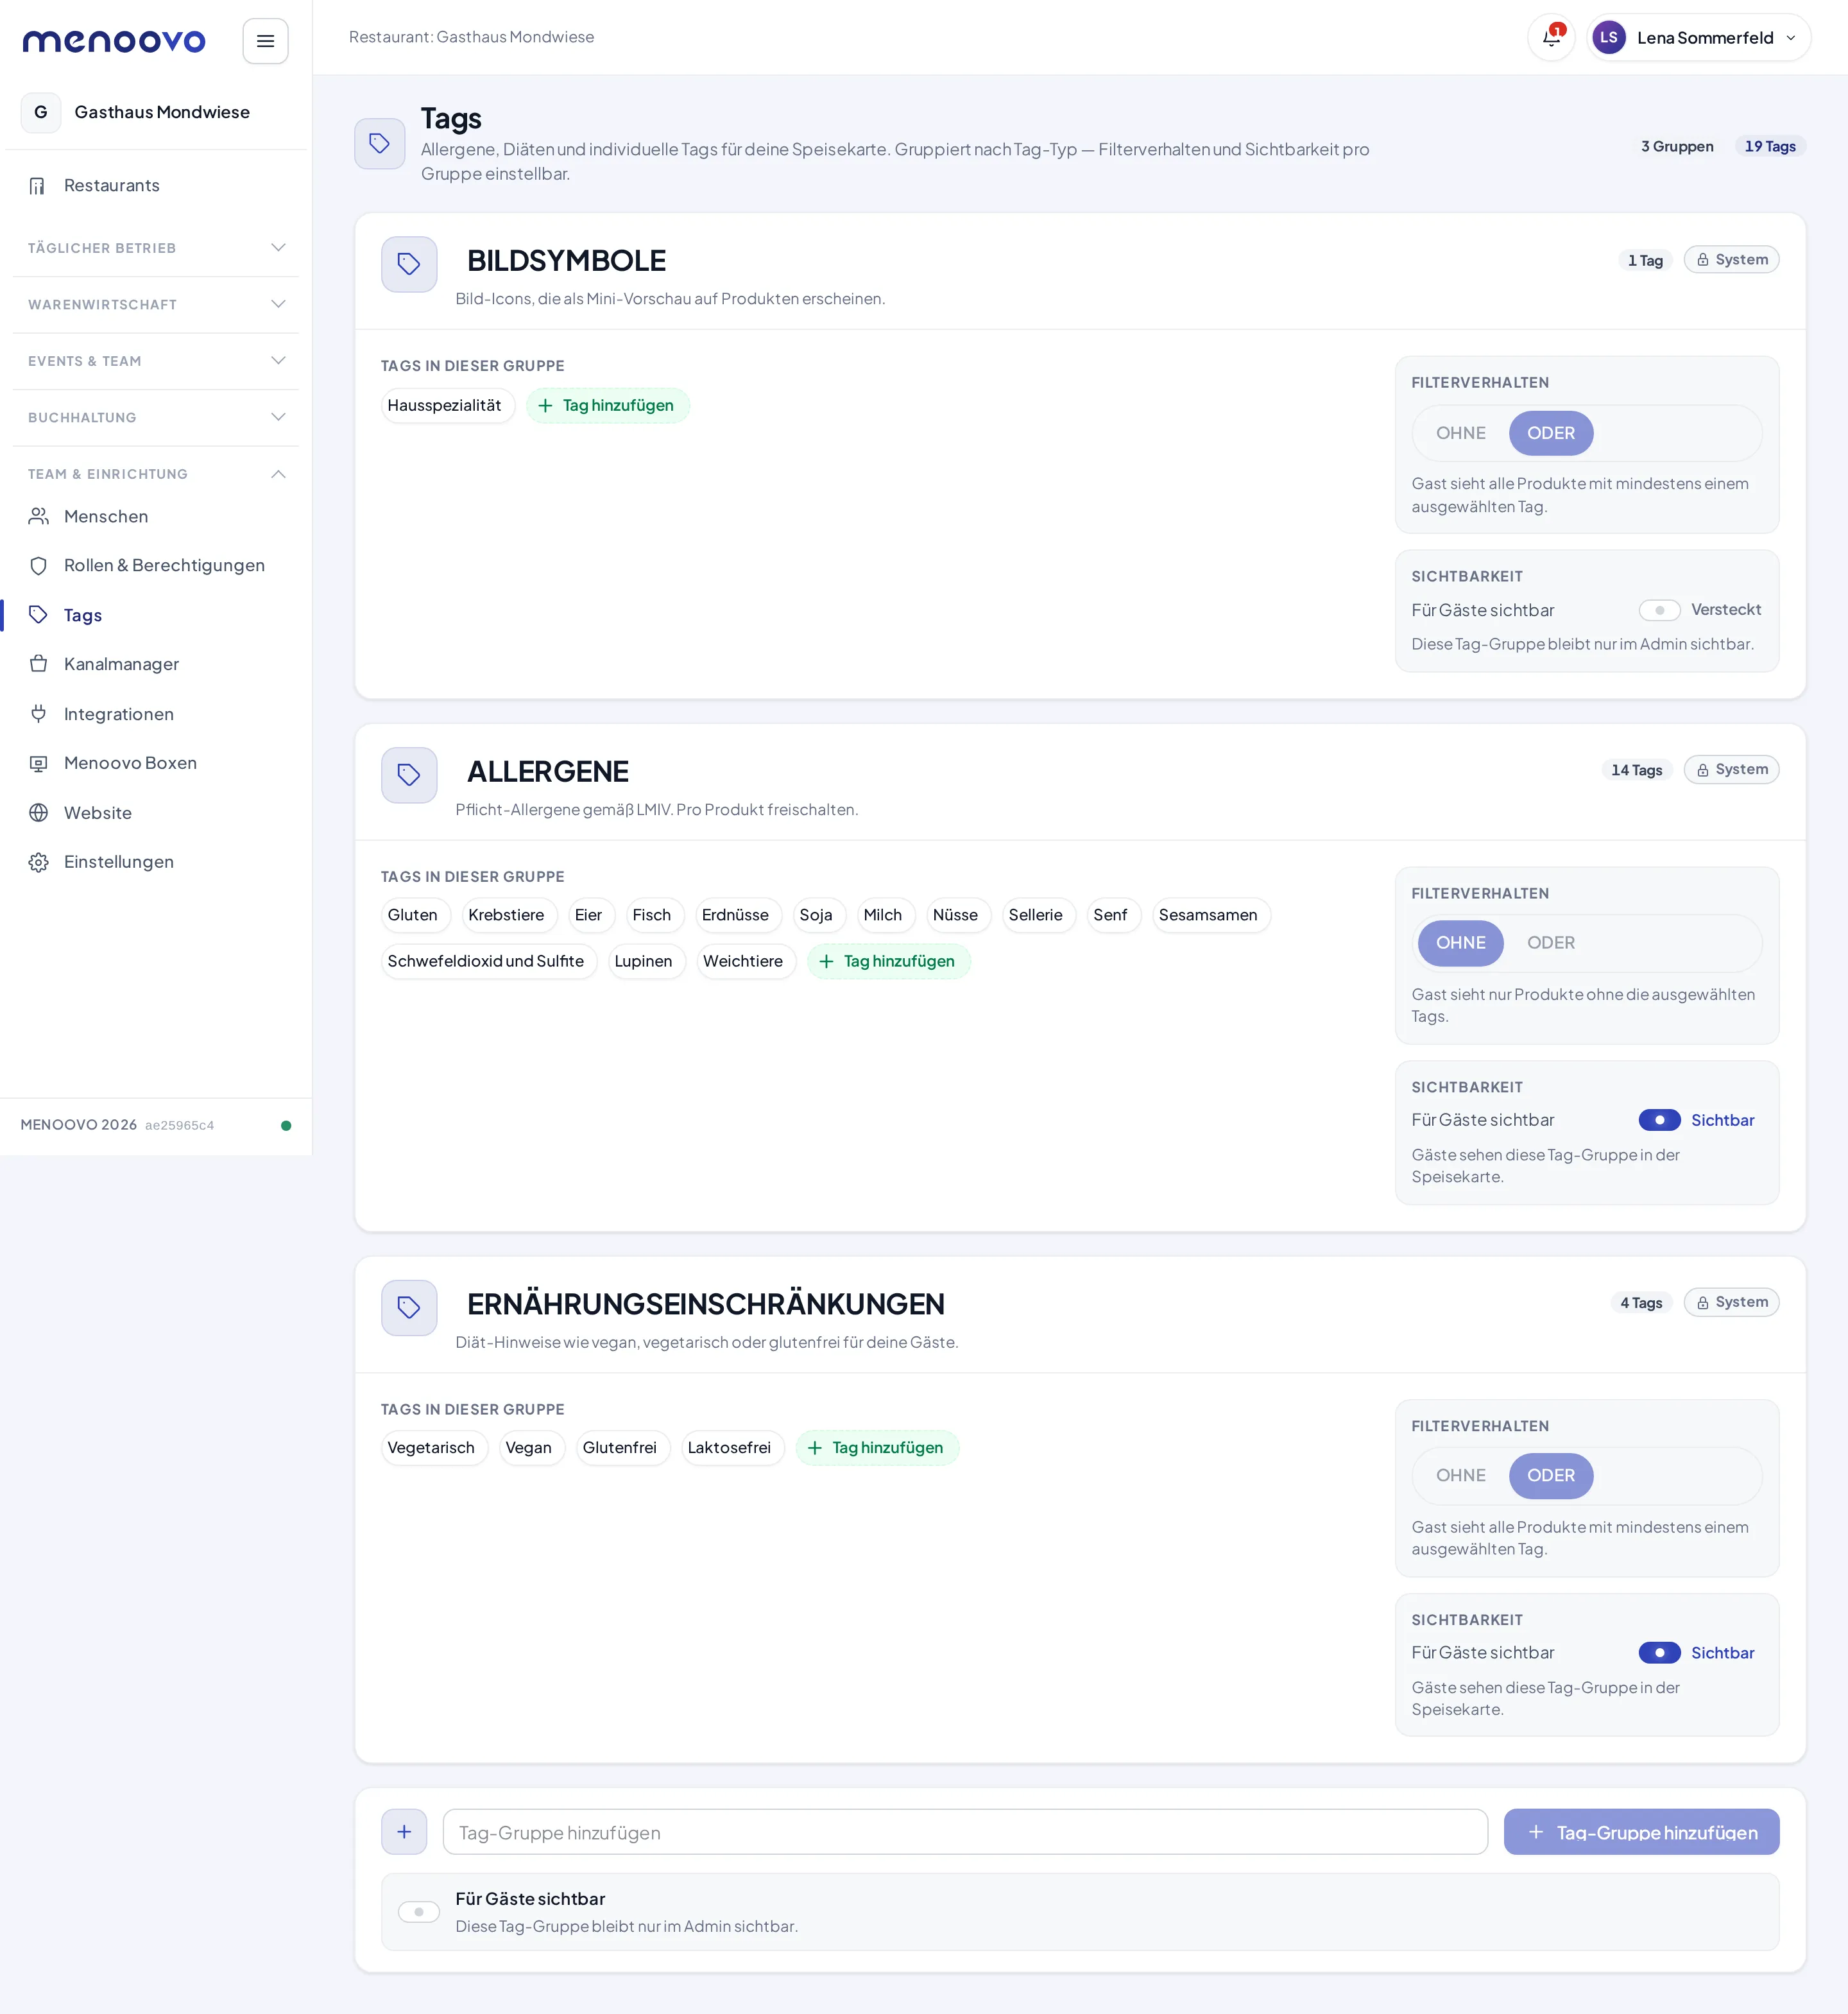Toggle guest visibility for BILDSYMBOLE group
1848x2014 pixels.
[x=1659, y=610]
